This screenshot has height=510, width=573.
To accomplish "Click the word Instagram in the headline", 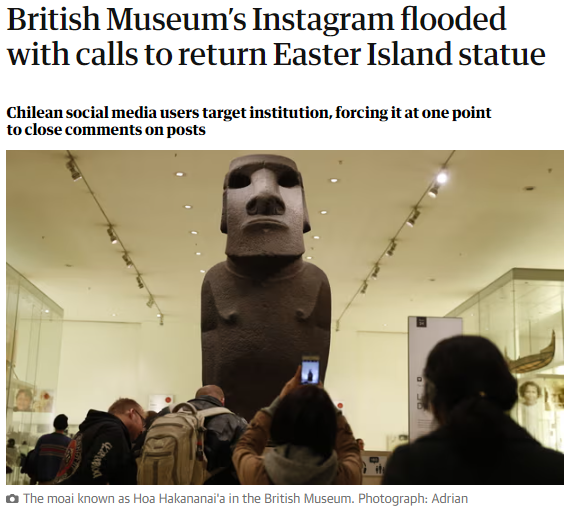I will [322, 19].
